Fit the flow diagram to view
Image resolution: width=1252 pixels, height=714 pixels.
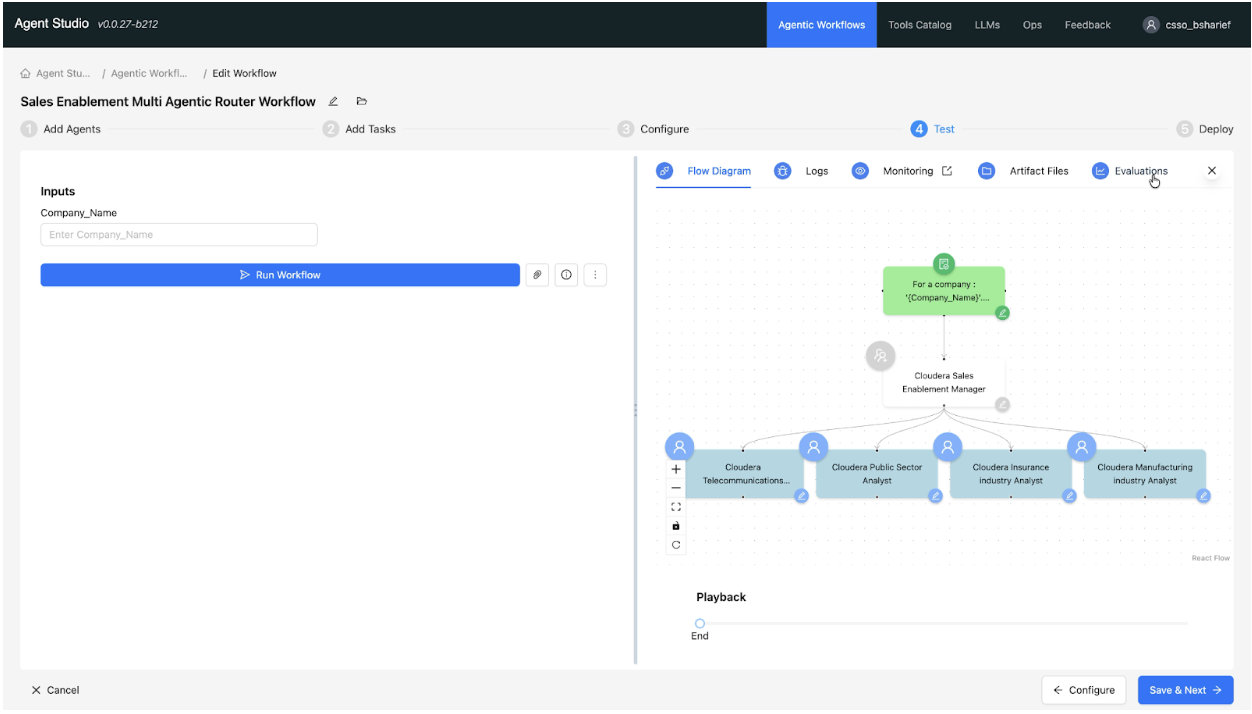[x=676, y=507]
